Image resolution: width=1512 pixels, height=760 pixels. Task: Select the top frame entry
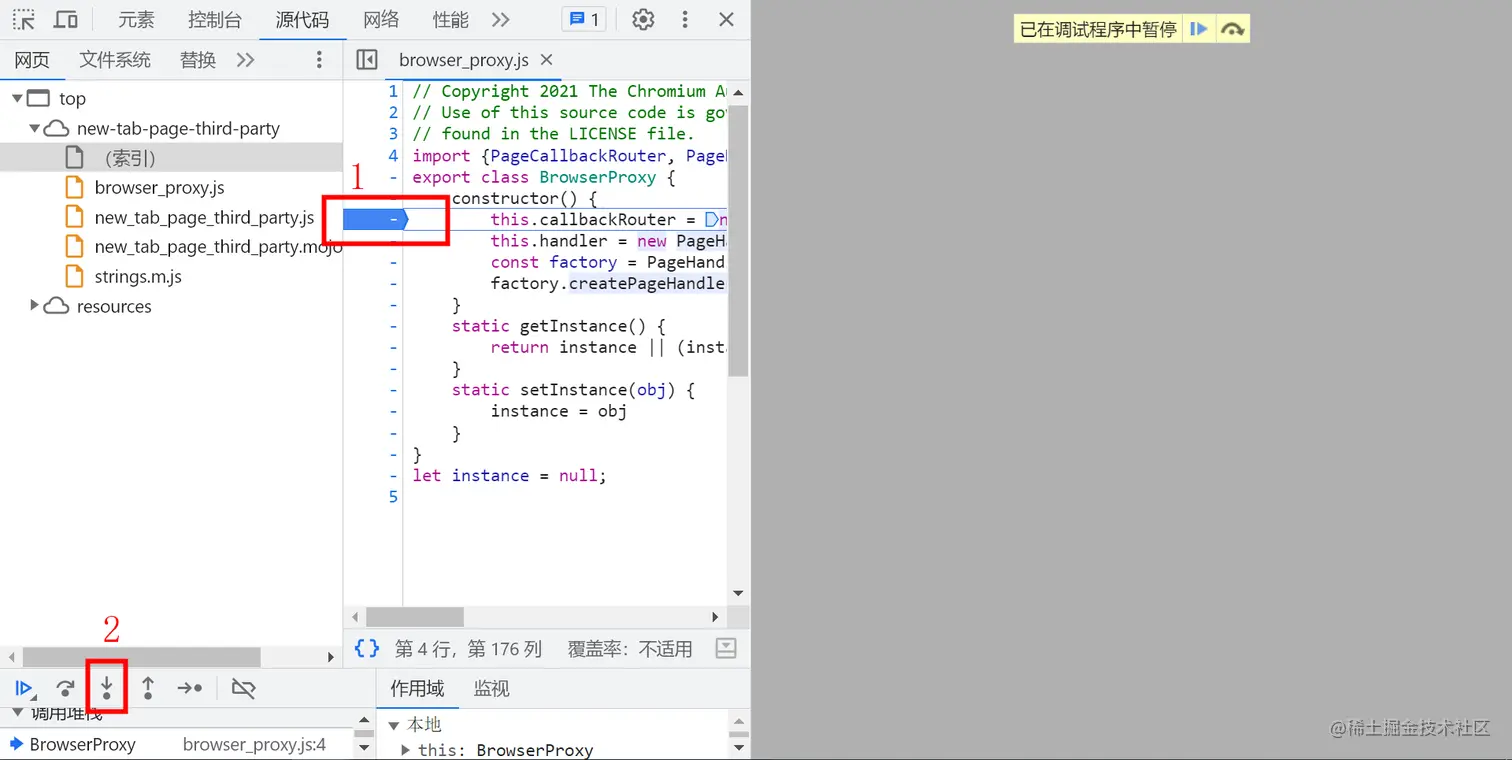coord(72,98)
